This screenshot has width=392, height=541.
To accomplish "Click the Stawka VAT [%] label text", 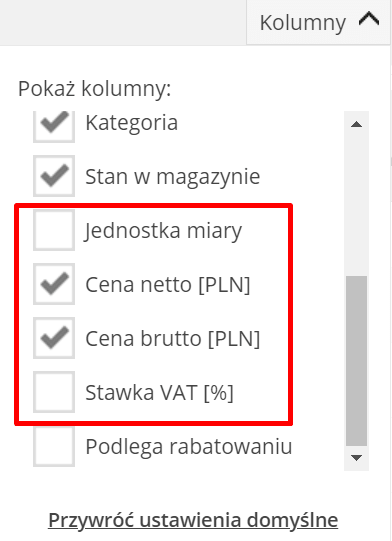I will click(x=159, y=393).
